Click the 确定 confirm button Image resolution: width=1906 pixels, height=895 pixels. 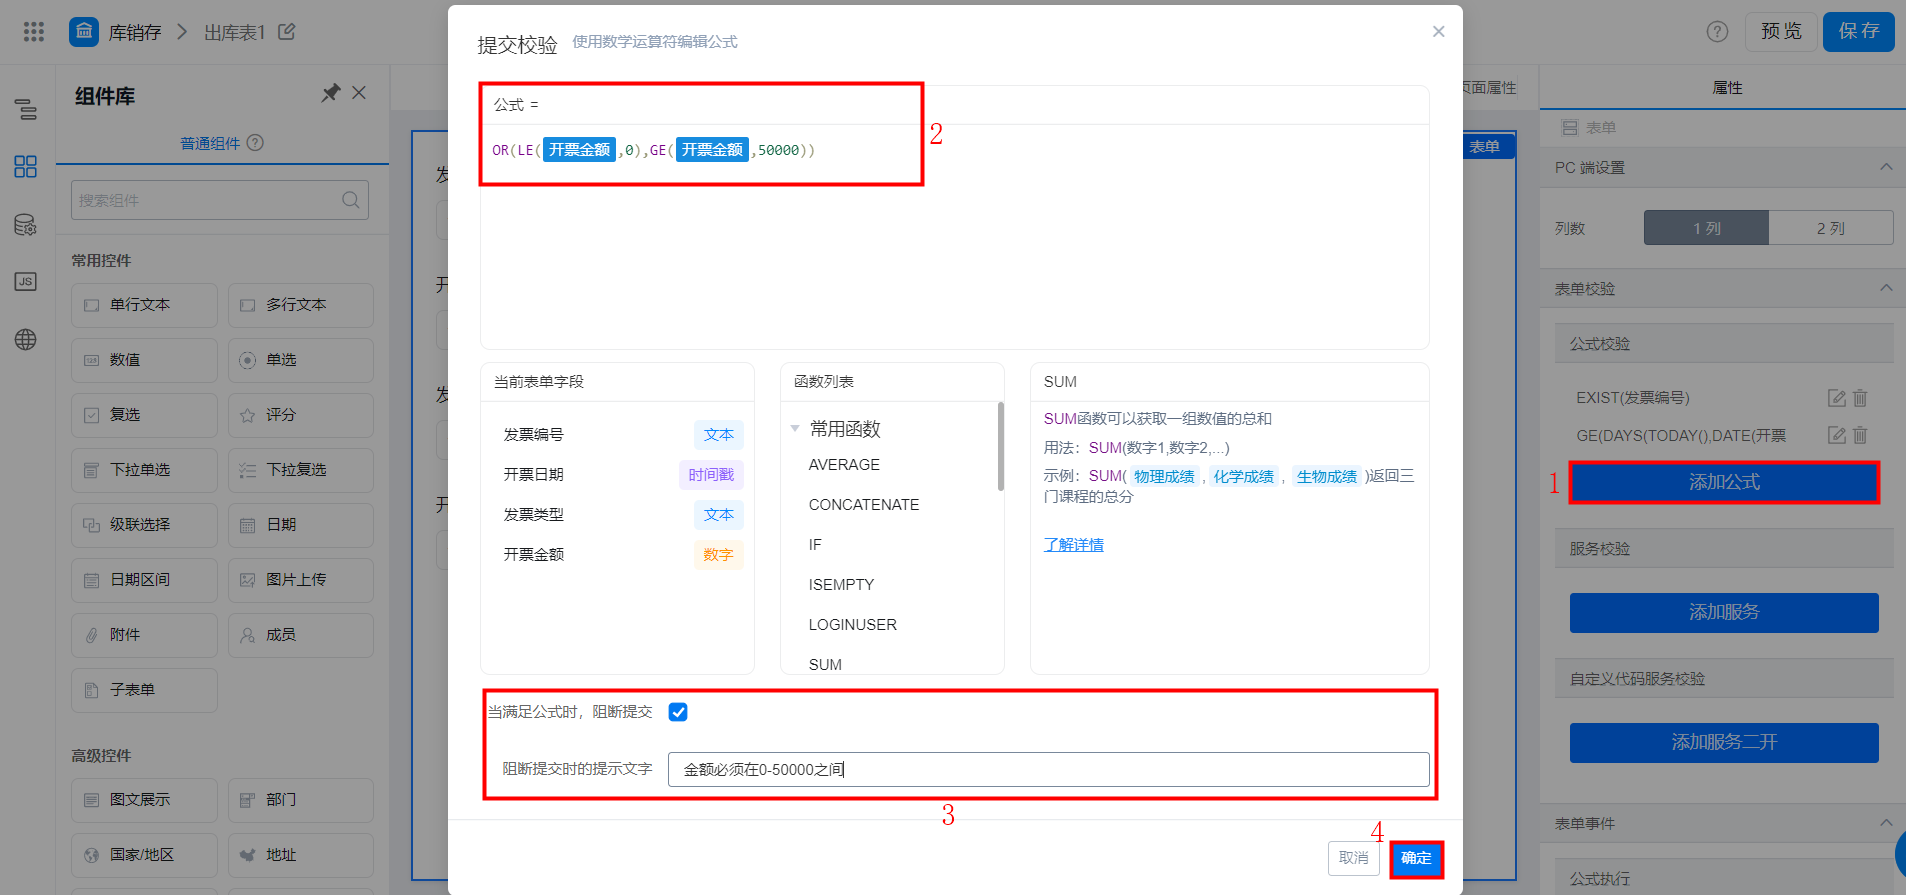1416,859
